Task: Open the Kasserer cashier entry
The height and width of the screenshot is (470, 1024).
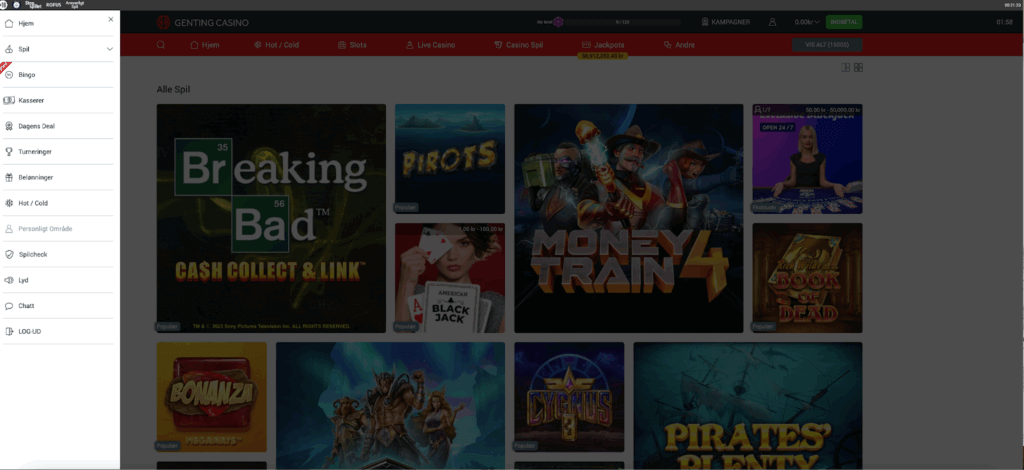Action: pyautogui.click(x=57, y=101)
